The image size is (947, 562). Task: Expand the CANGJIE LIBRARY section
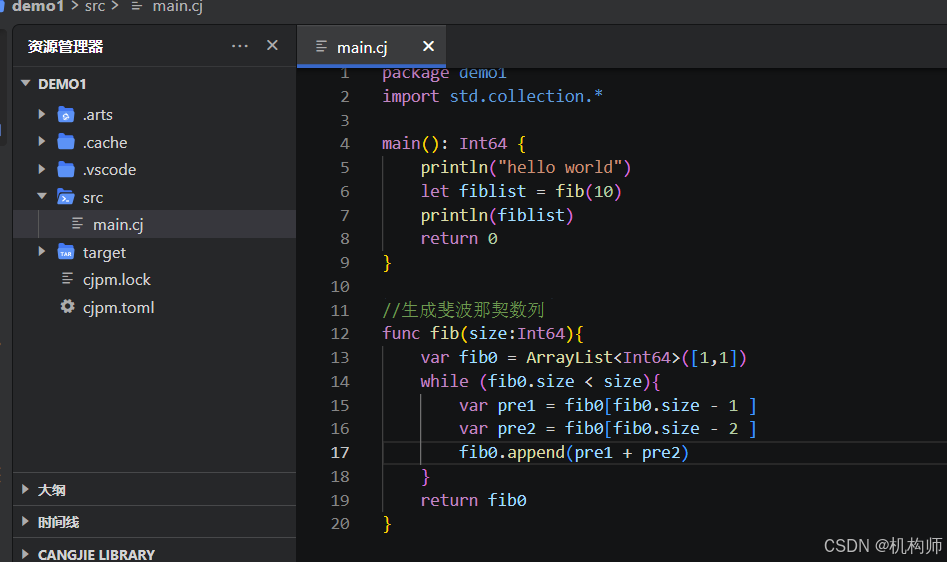click(x=25, y=554)
